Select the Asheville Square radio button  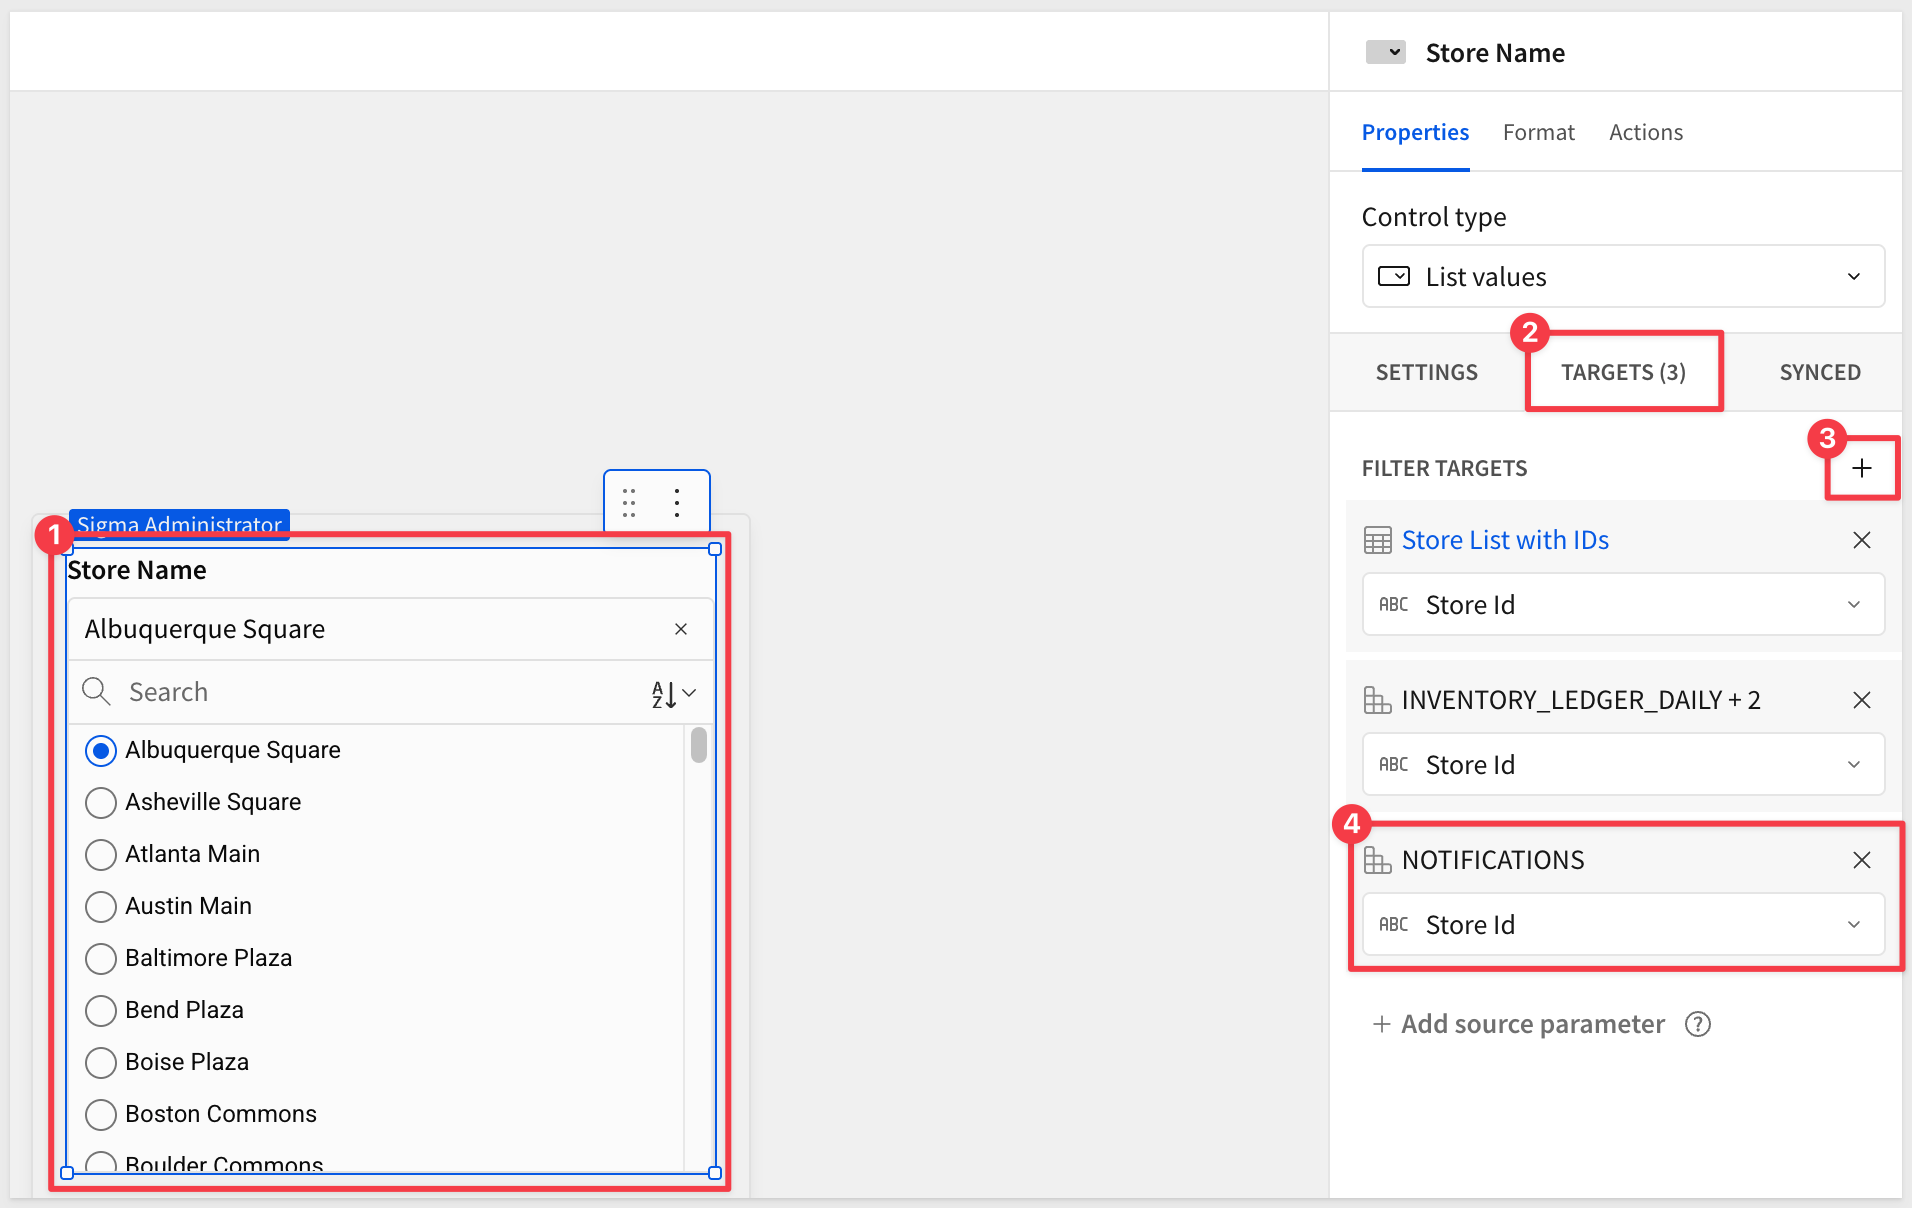101,802
